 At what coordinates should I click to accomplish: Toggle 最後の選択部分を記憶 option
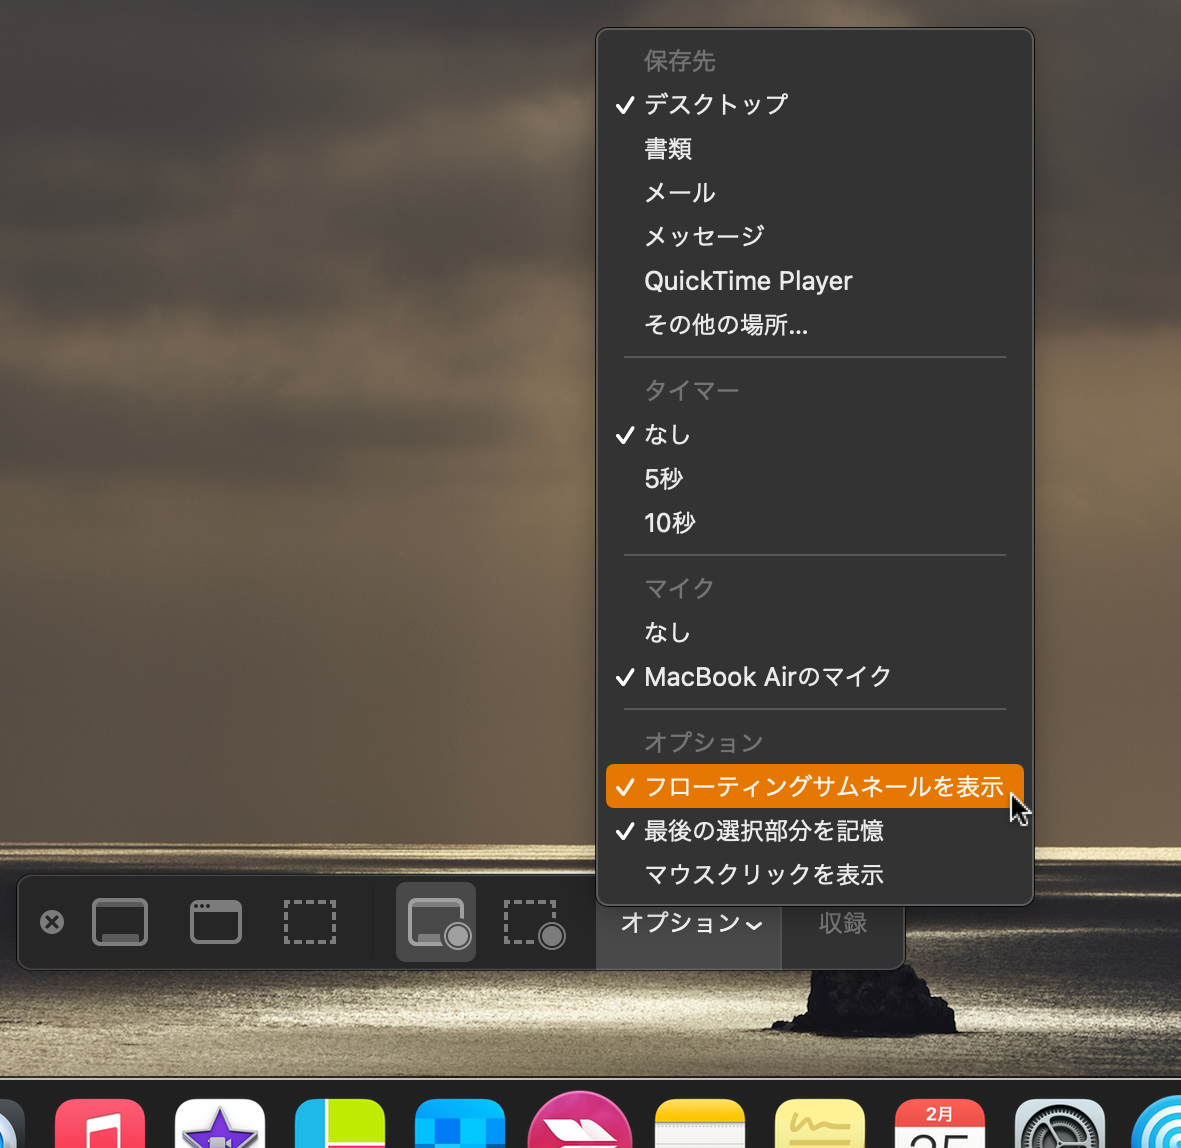[x=814, y=831]
